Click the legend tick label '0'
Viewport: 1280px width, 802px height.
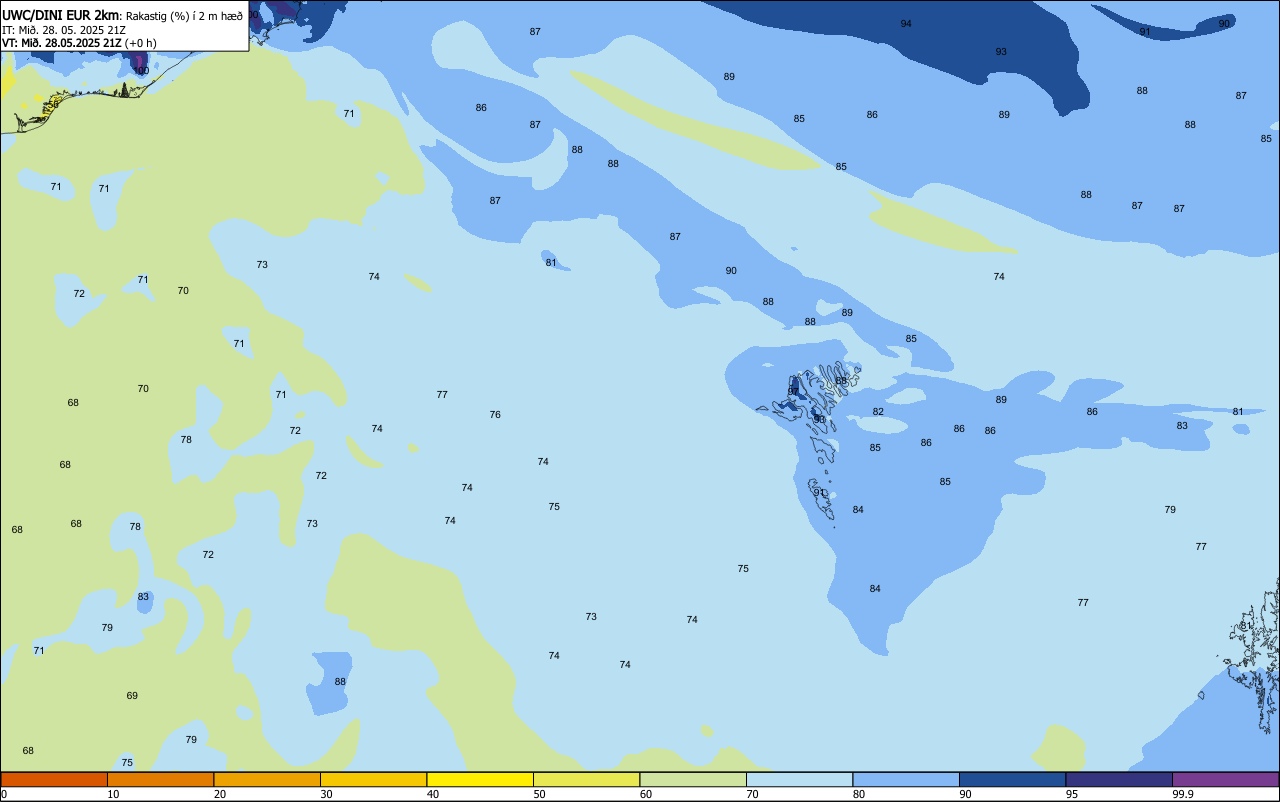[x=4, y=794]
